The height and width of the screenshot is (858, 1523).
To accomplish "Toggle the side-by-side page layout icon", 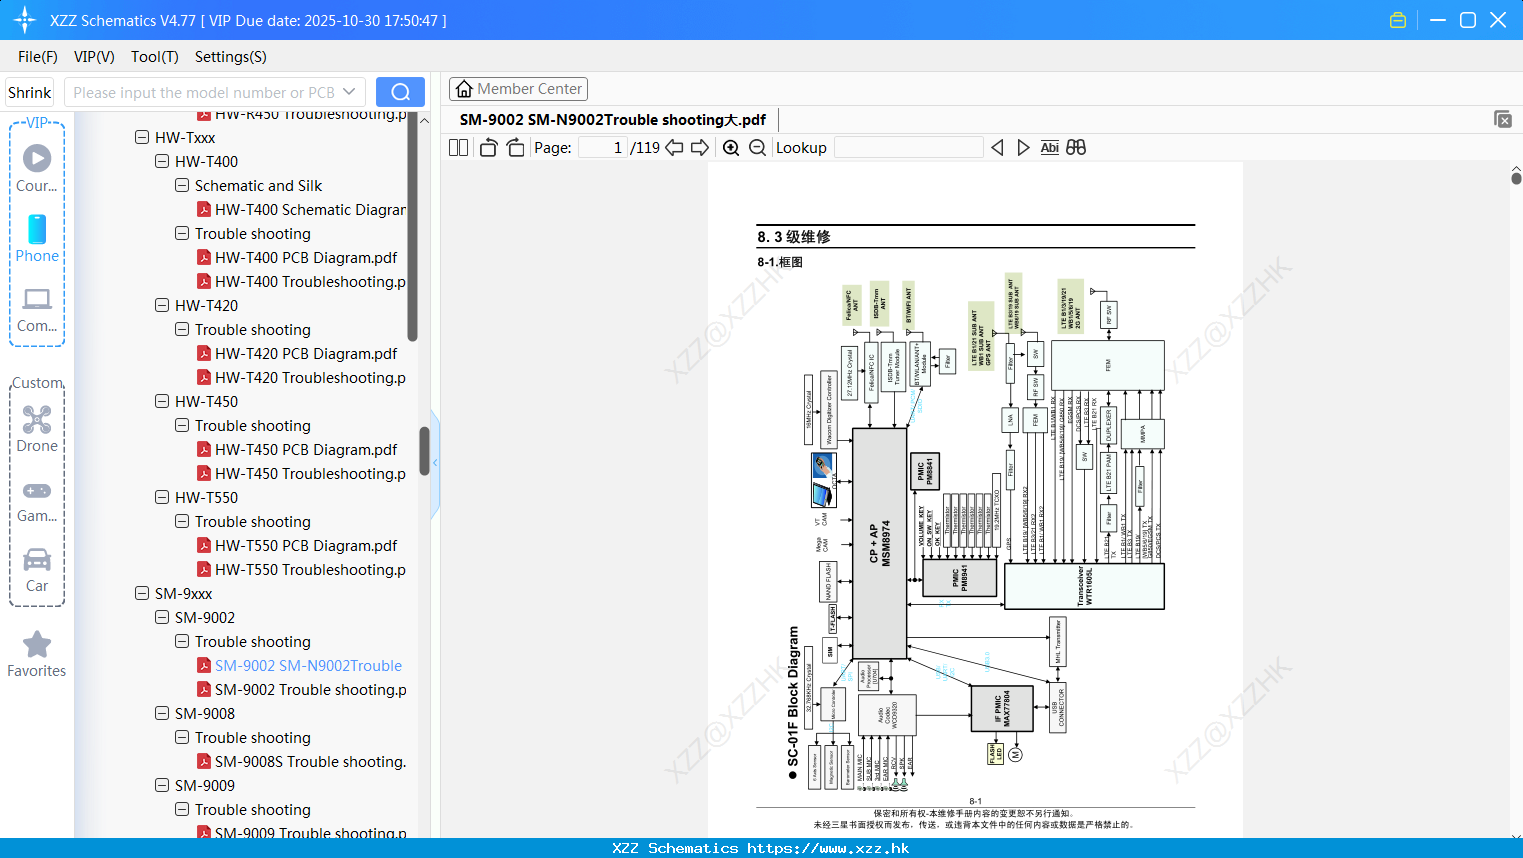I will pos(458,147).
